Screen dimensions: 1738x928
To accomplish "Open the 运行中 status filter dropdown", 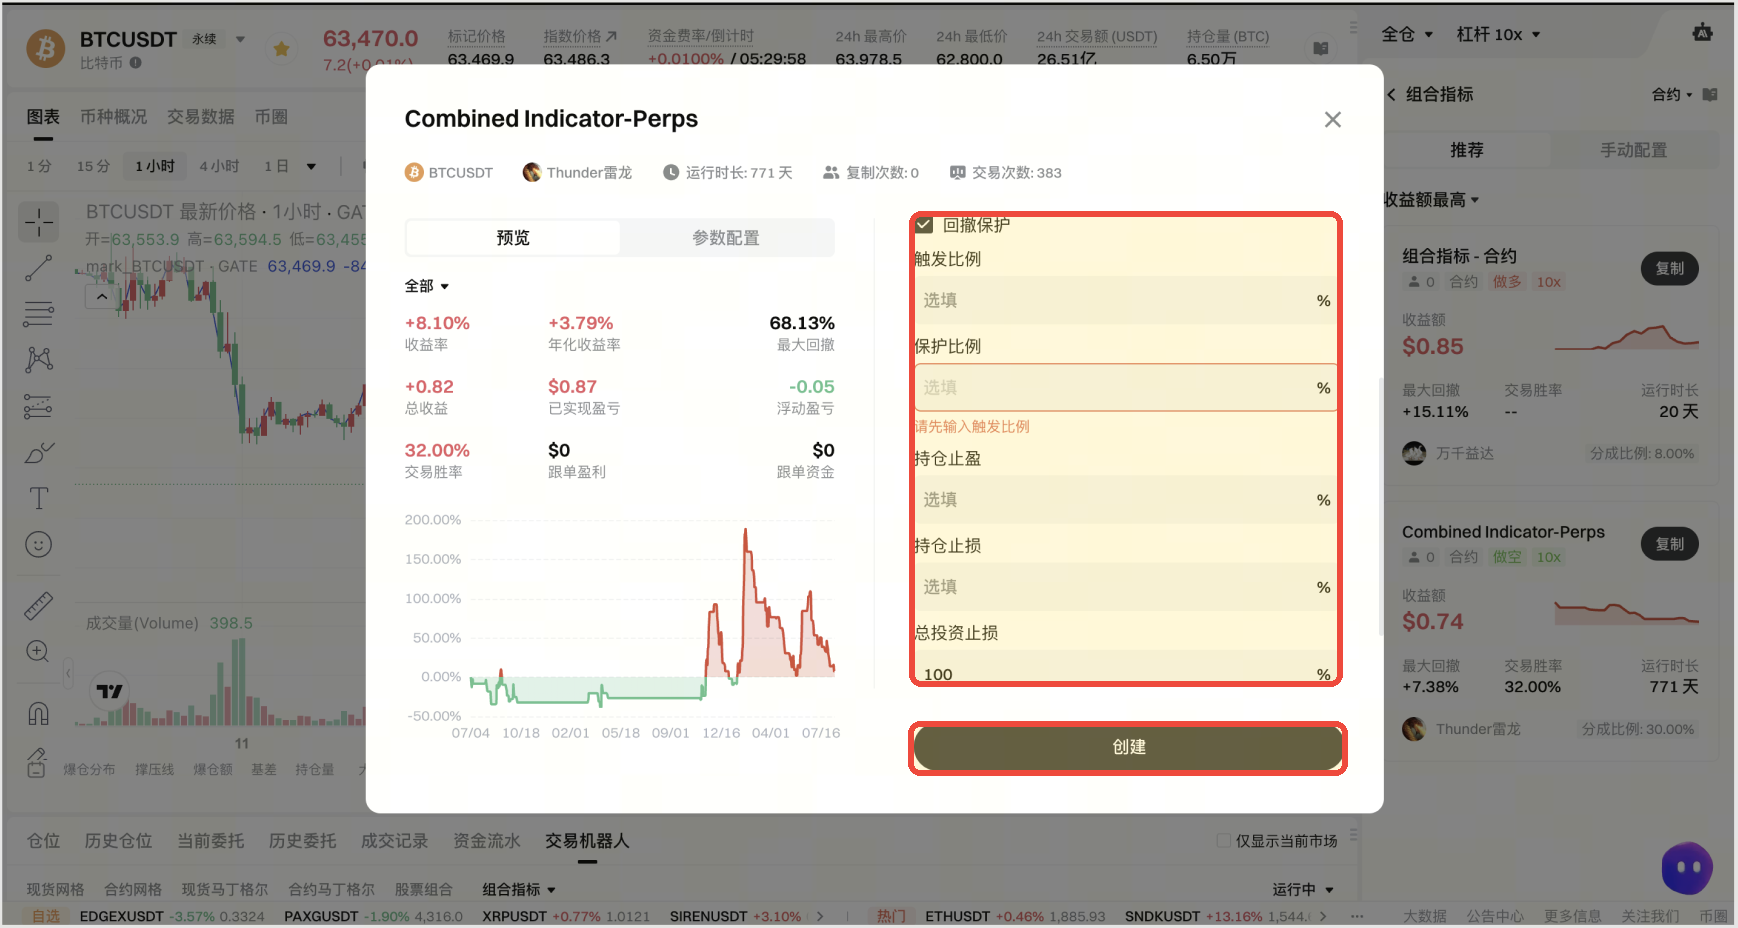I will coord(1303,890).
